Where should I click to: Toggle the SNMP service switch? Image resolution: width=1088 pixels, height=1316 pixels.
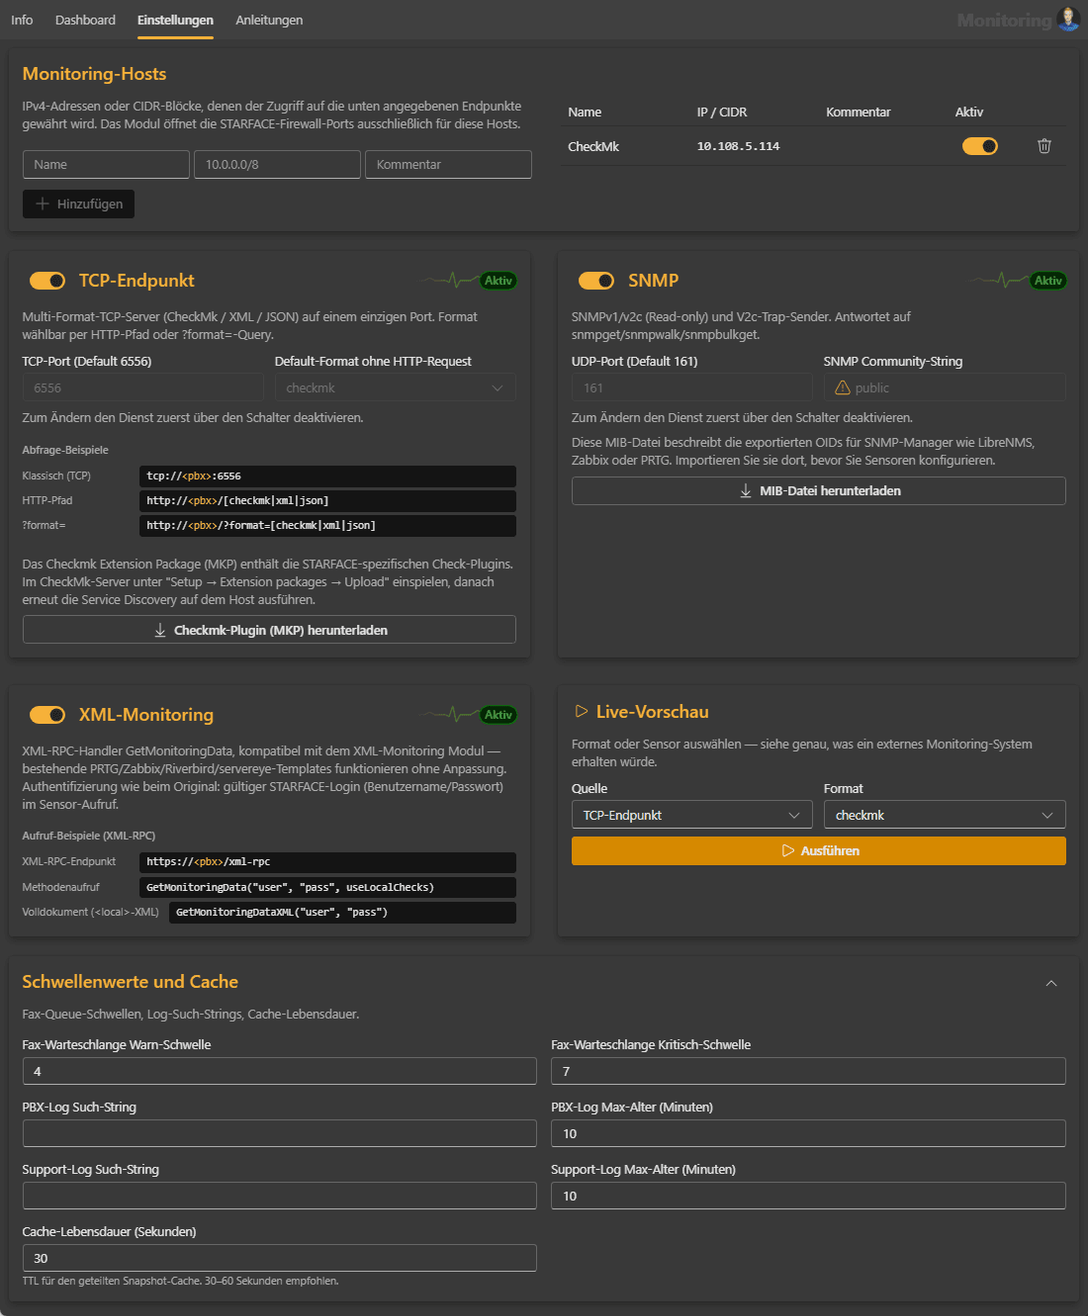point(596,281)
